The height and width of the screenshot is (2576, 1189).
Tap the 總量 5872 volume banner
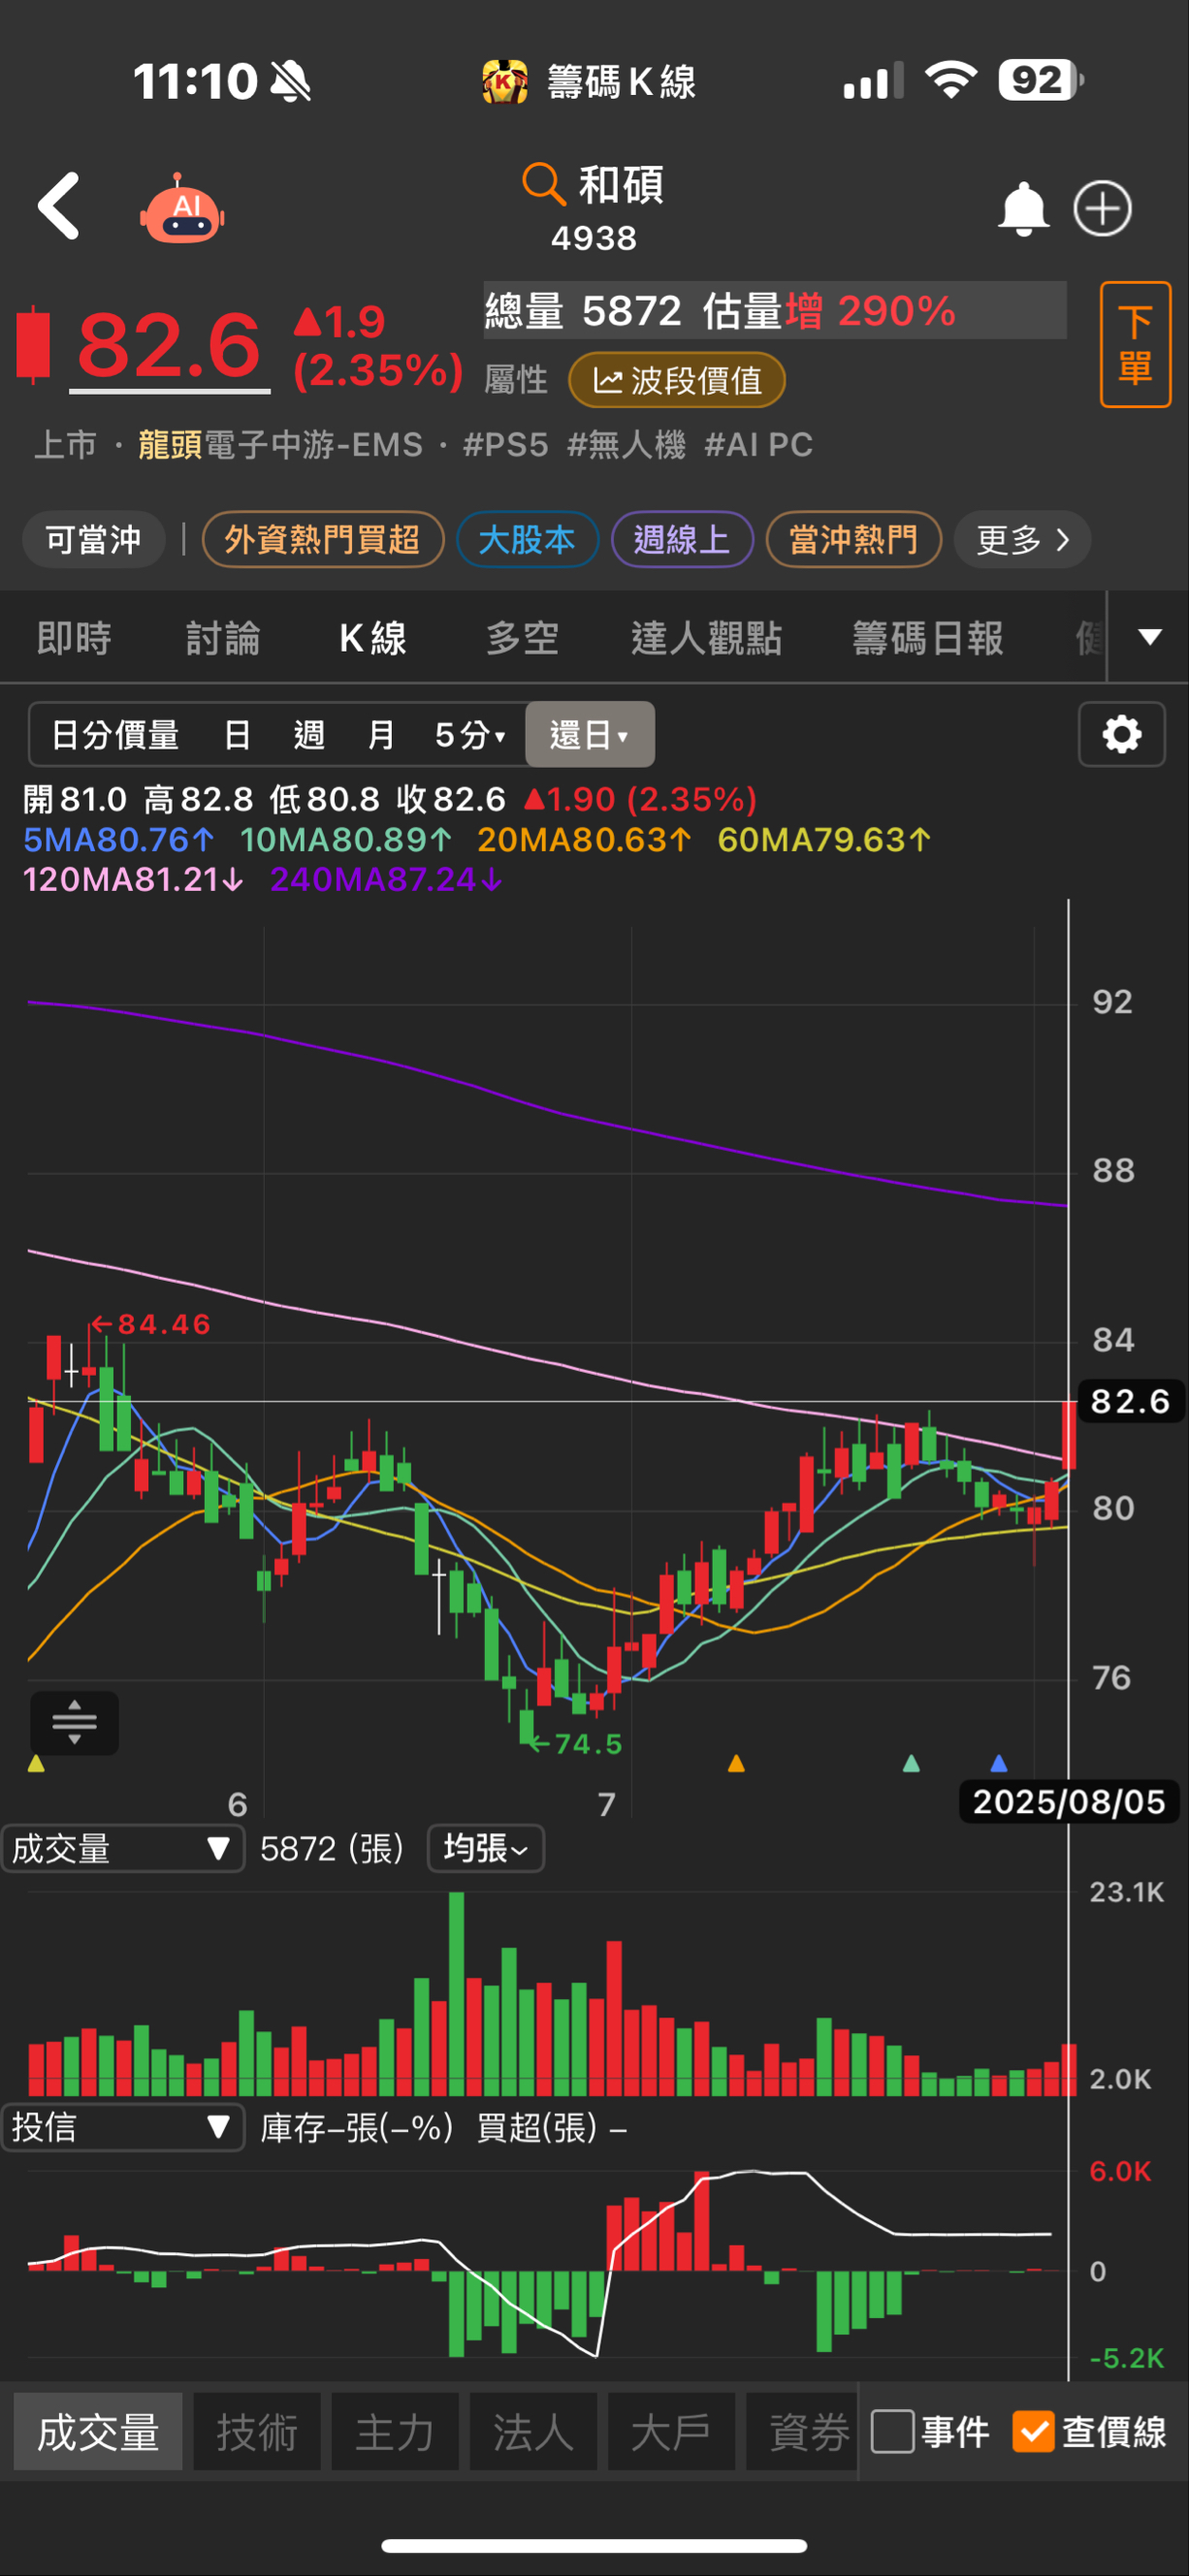click(x=775, y=310)
